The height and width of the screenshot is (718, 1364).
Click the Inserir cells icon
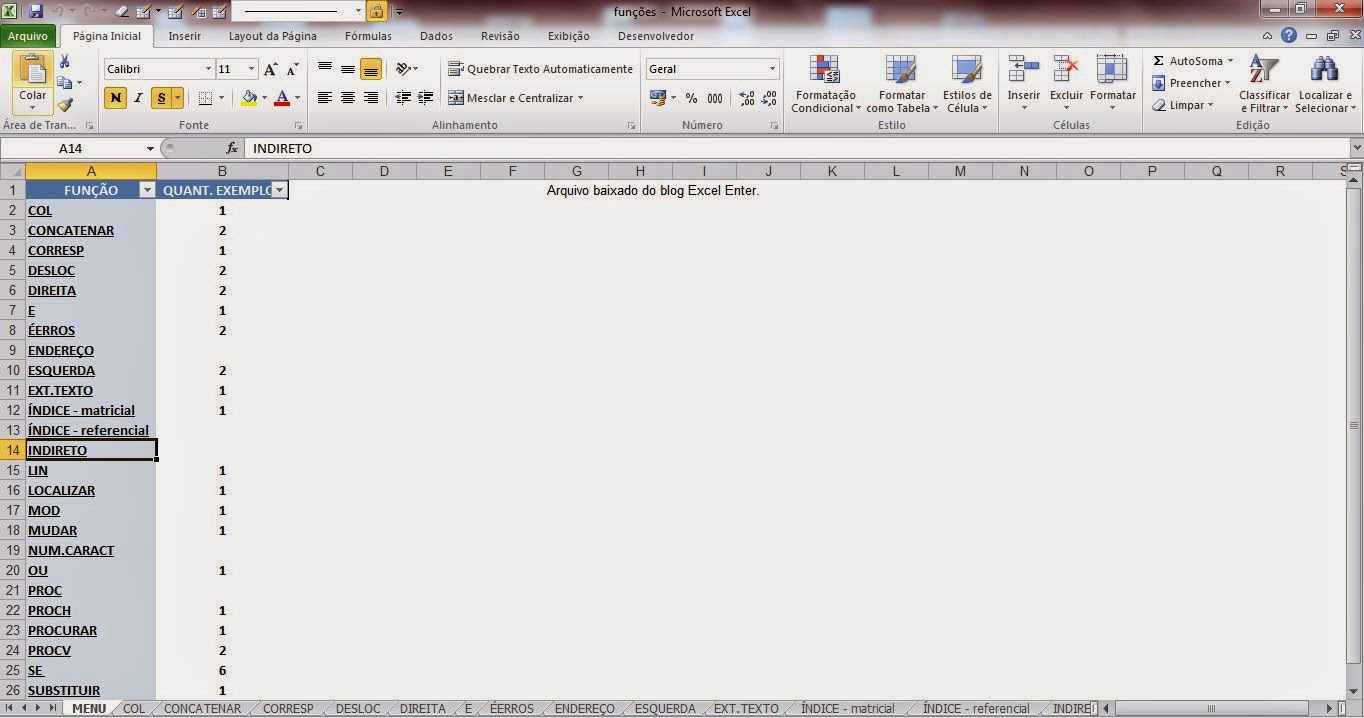pyautogui.click(x=1023, y=70)
